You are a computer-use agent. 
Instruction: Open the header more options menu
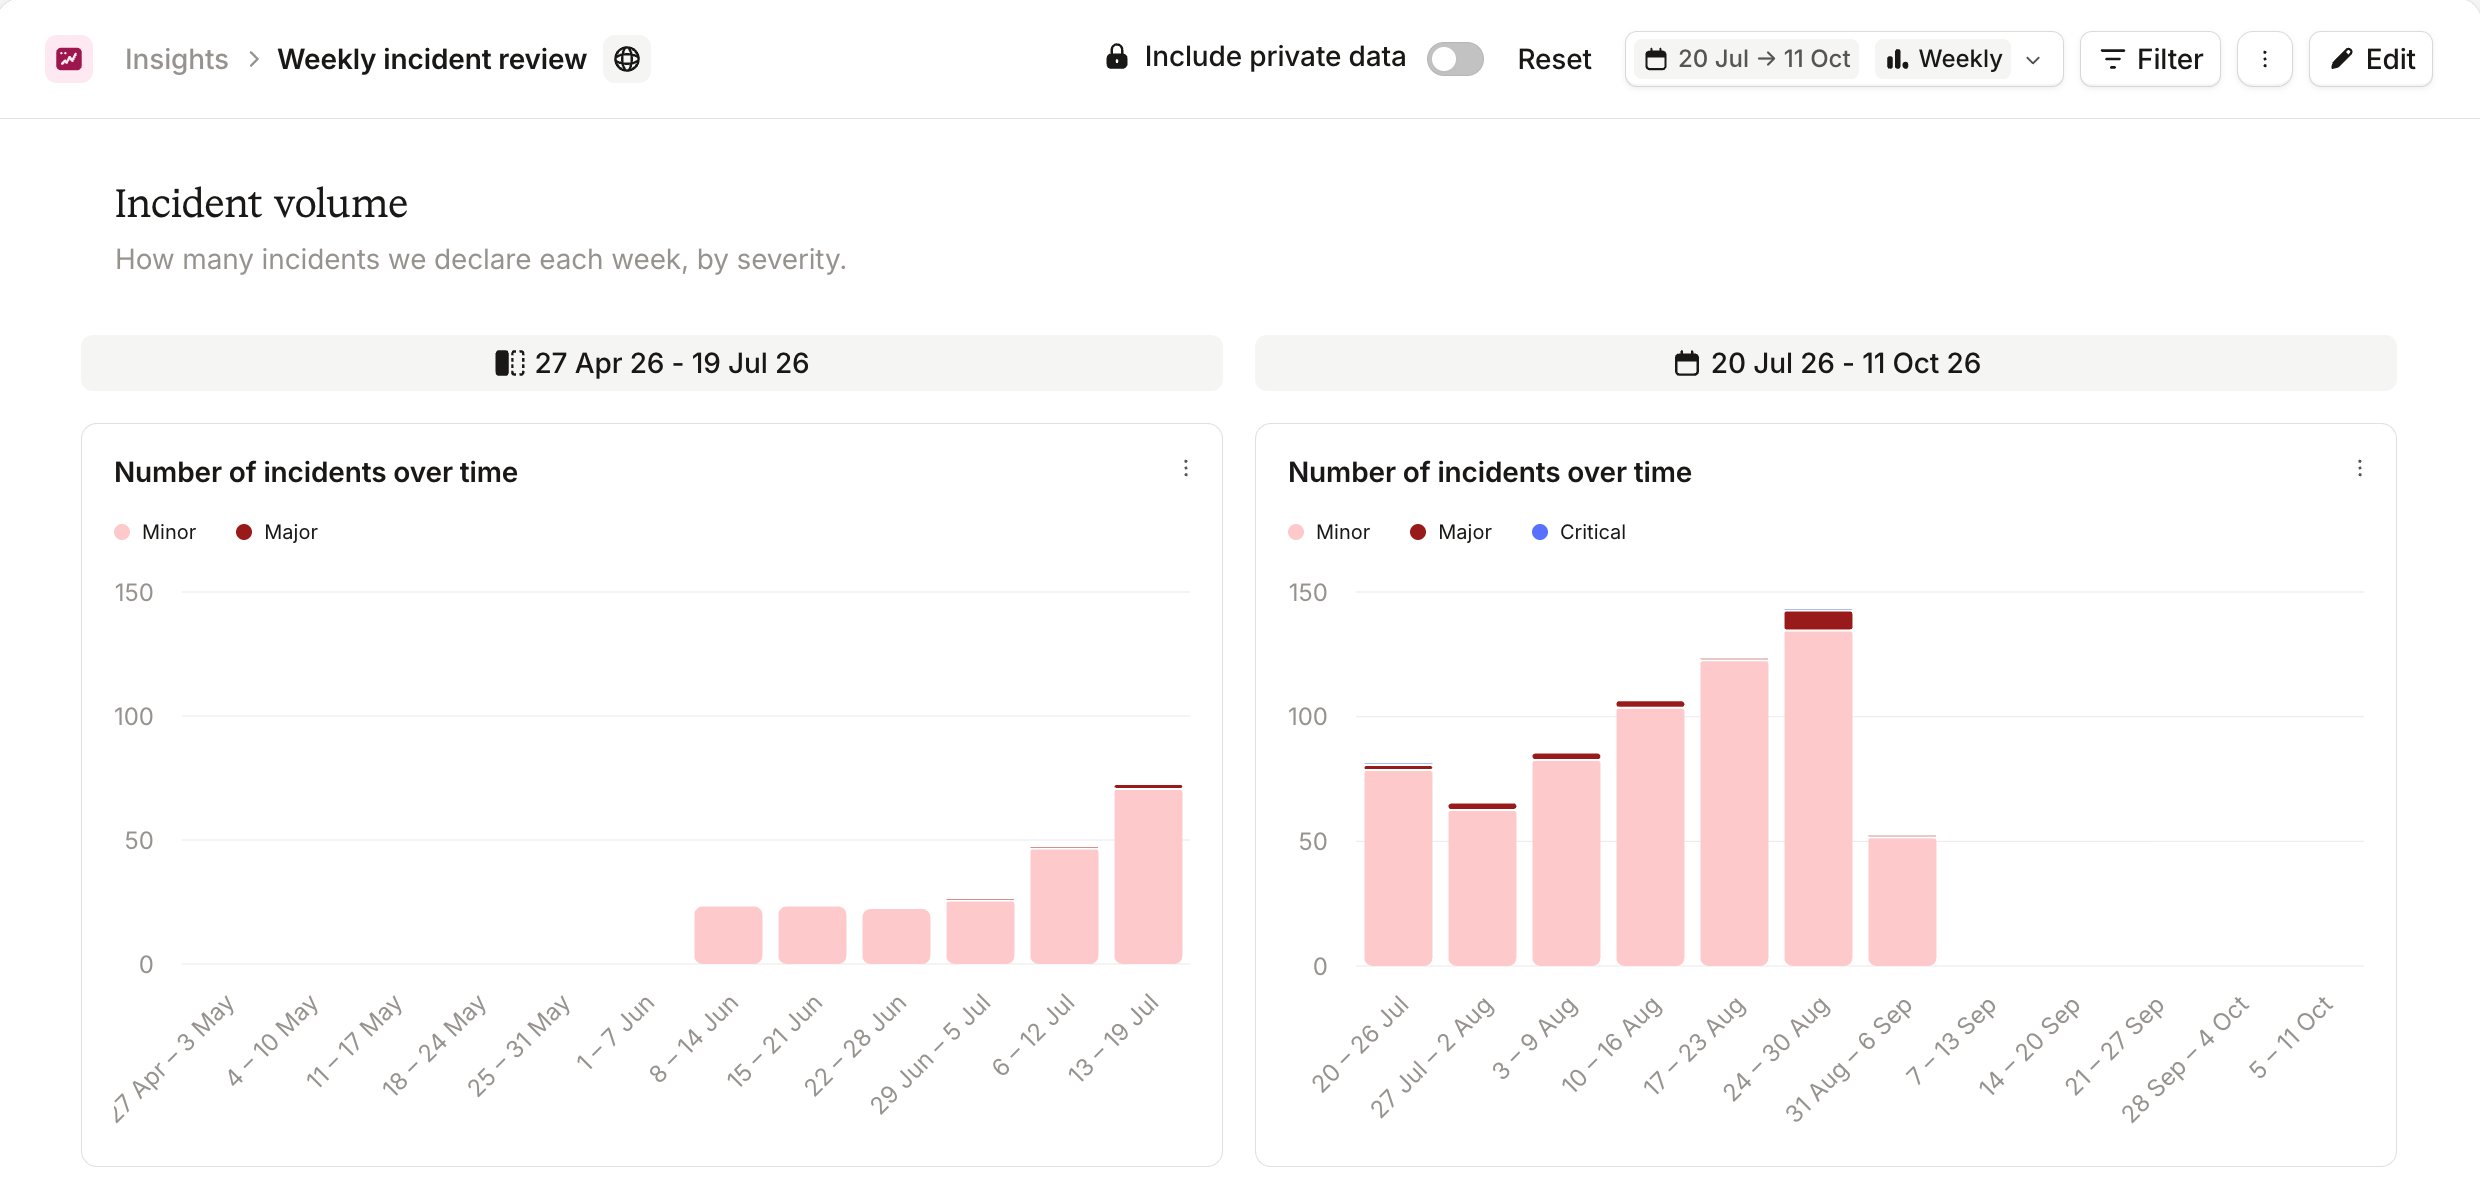[x=2265, y=59]
